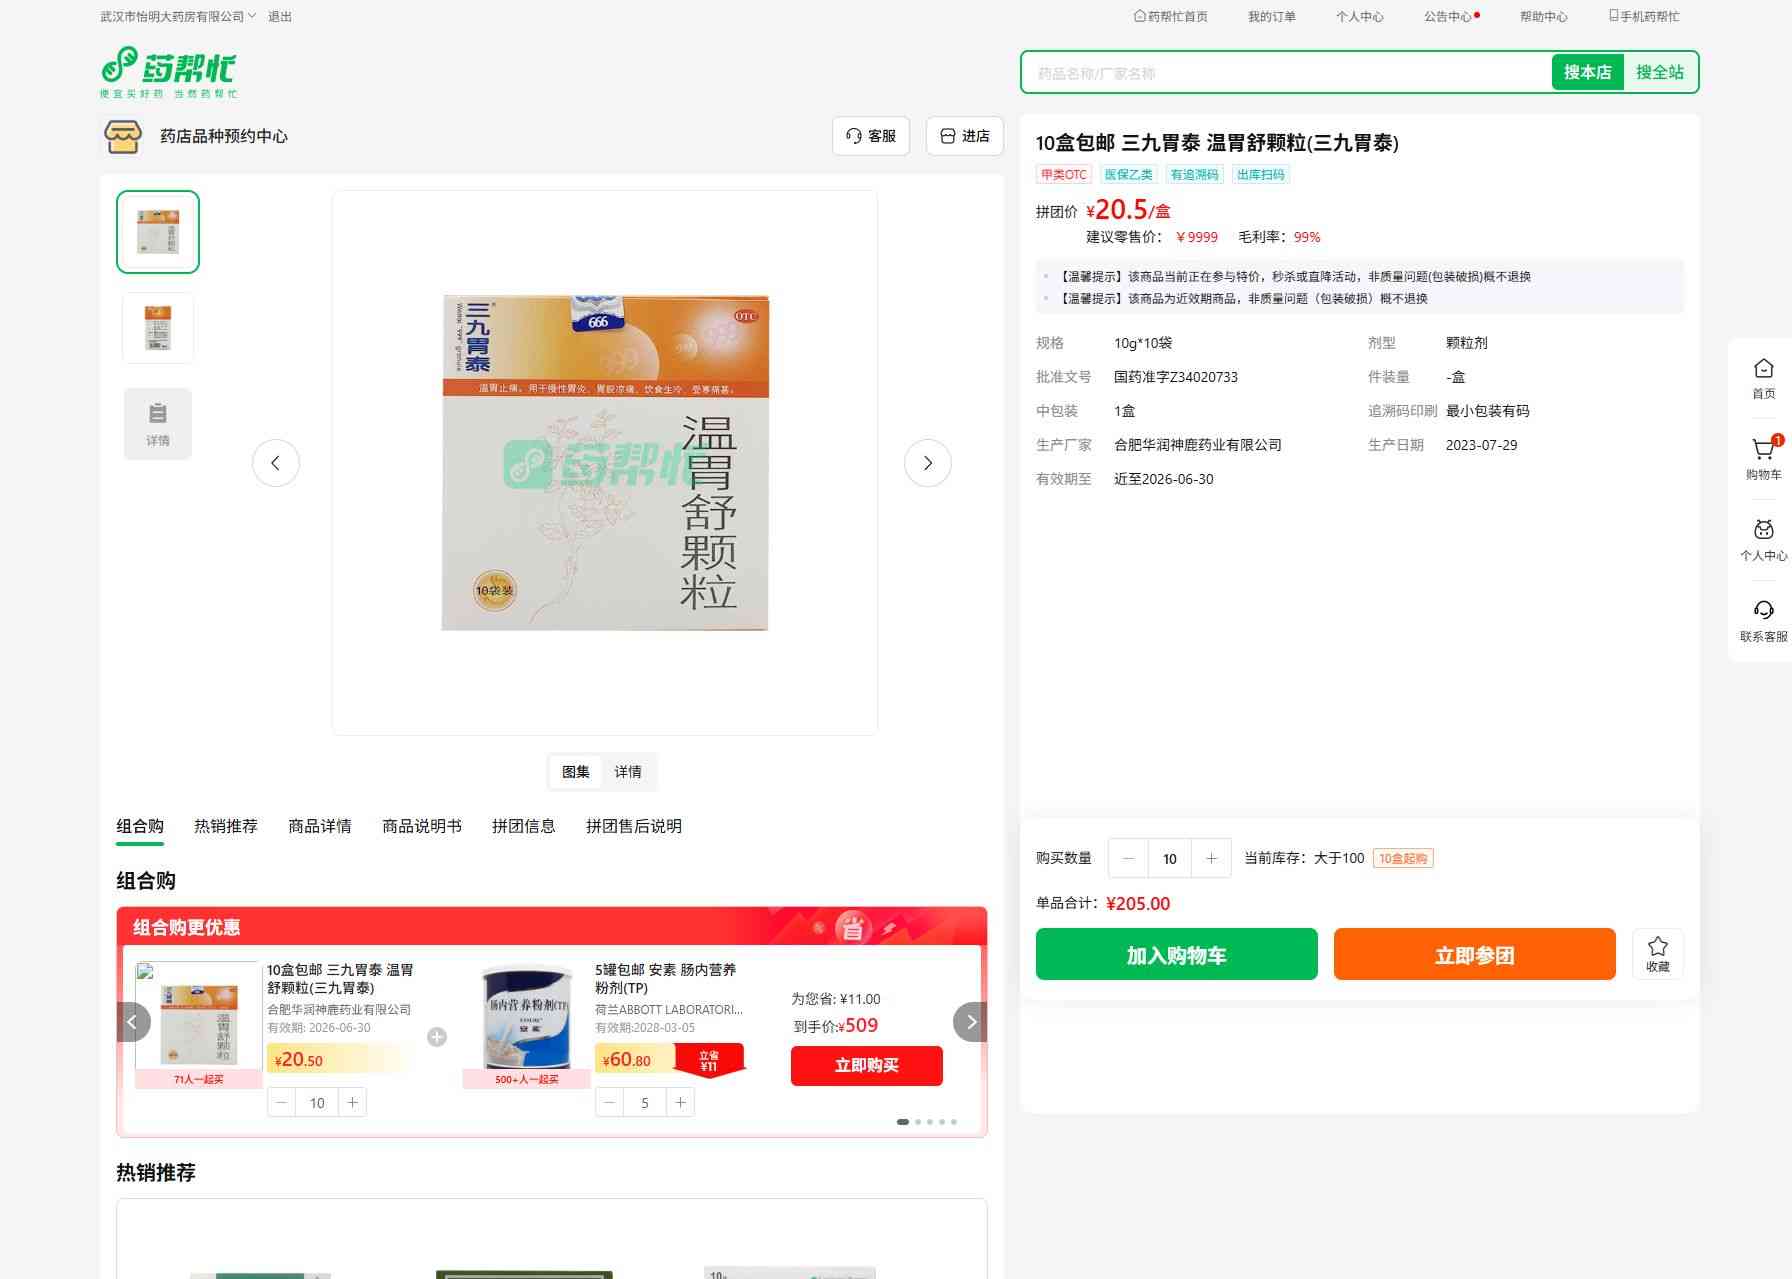1792x1279 pixels.
Task: Show previous product image with left arrow
Action: [276, 463]
